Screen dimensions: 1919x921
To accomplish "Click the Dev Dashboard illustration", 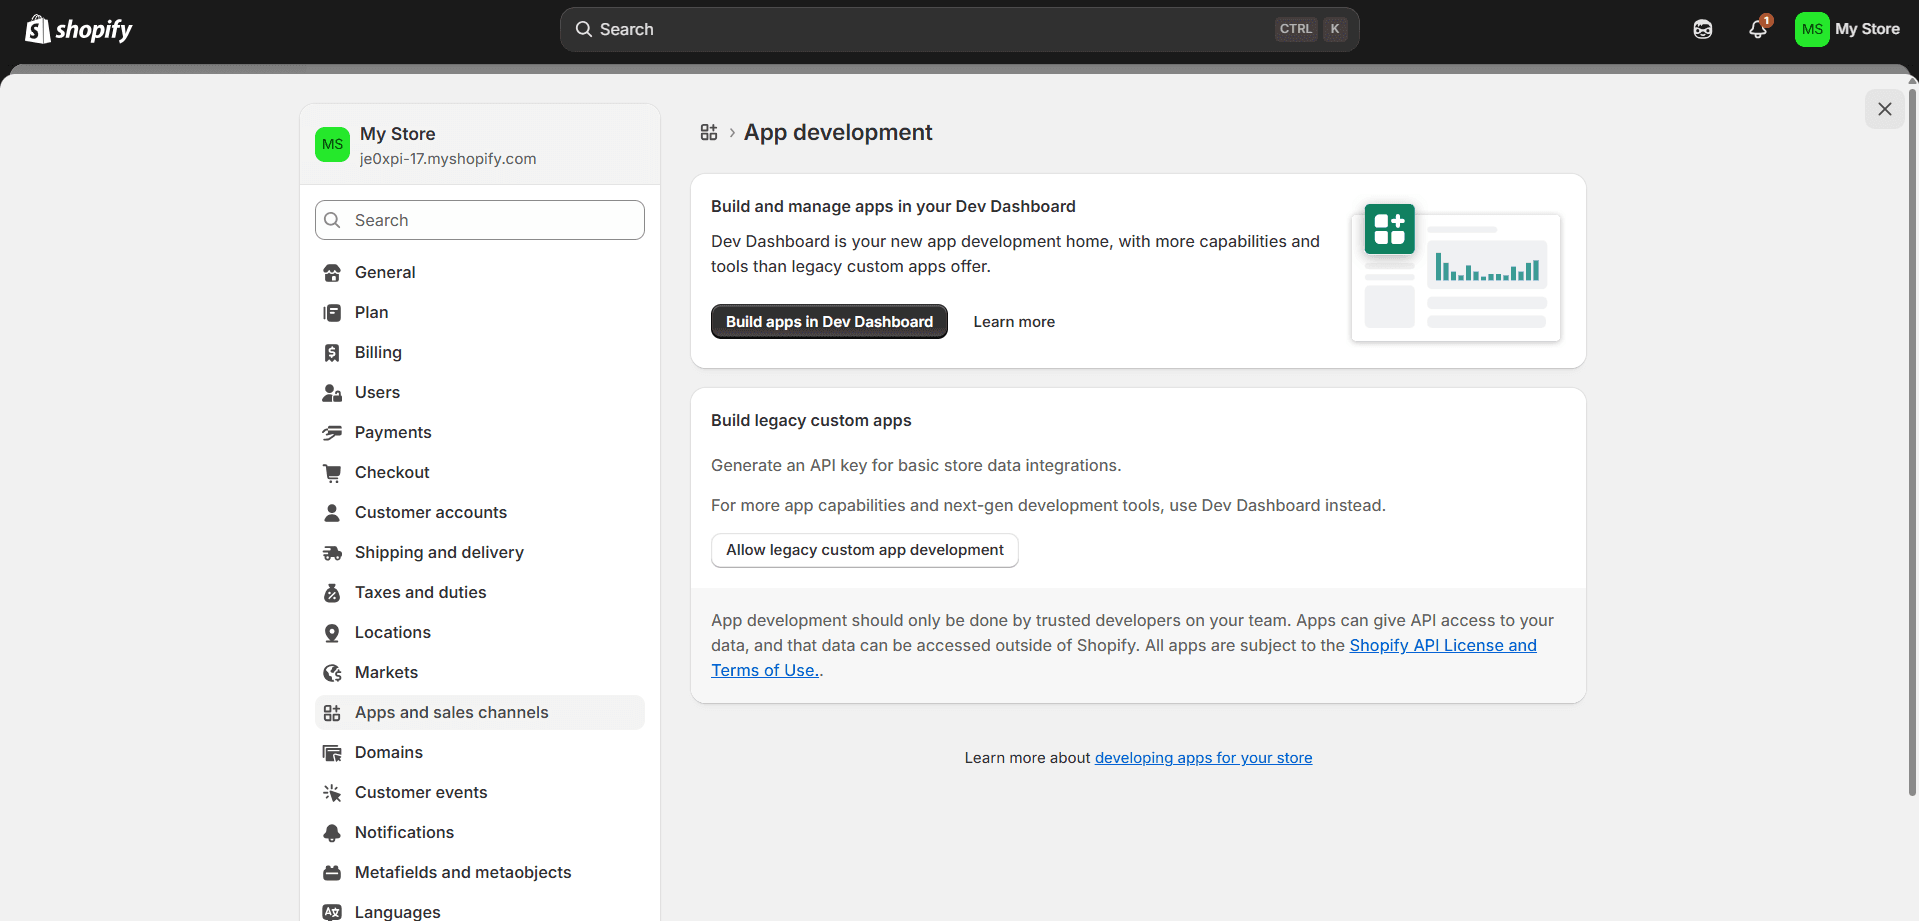I will (x=1456, y=272).
